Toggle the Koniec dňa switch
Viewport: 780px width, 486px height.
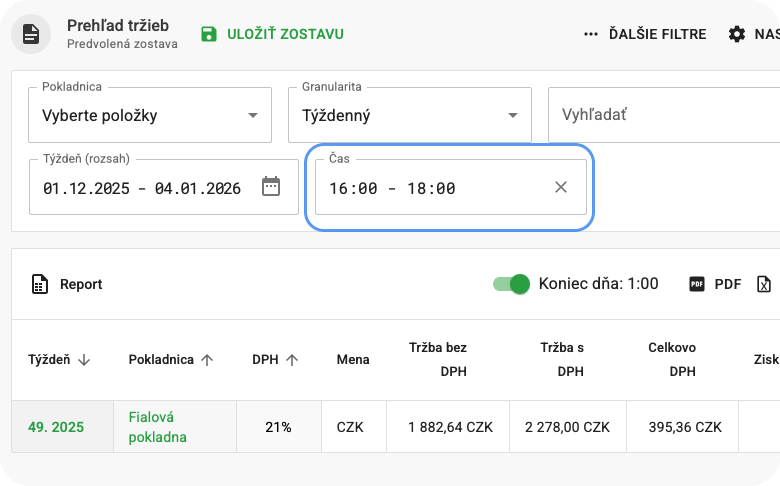tap(511, 284)
